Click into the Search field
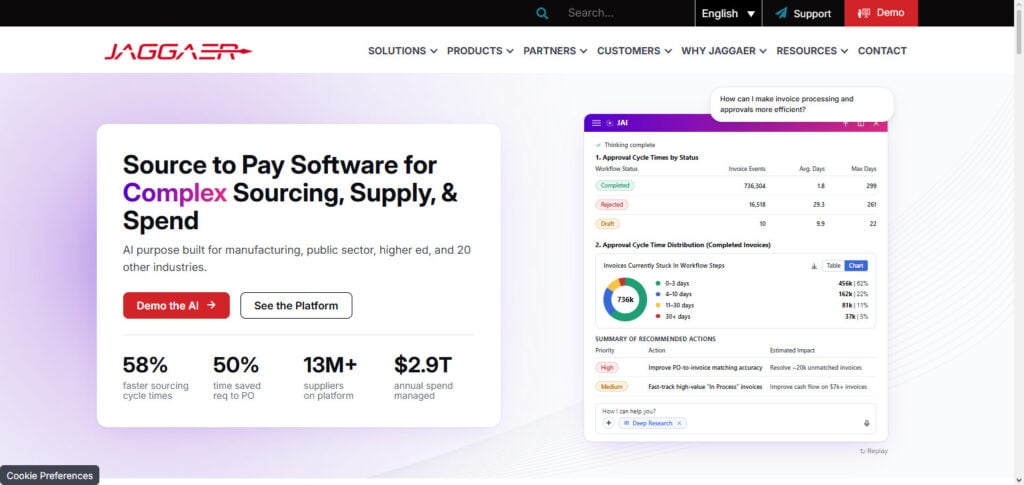 tap(624, 13)
